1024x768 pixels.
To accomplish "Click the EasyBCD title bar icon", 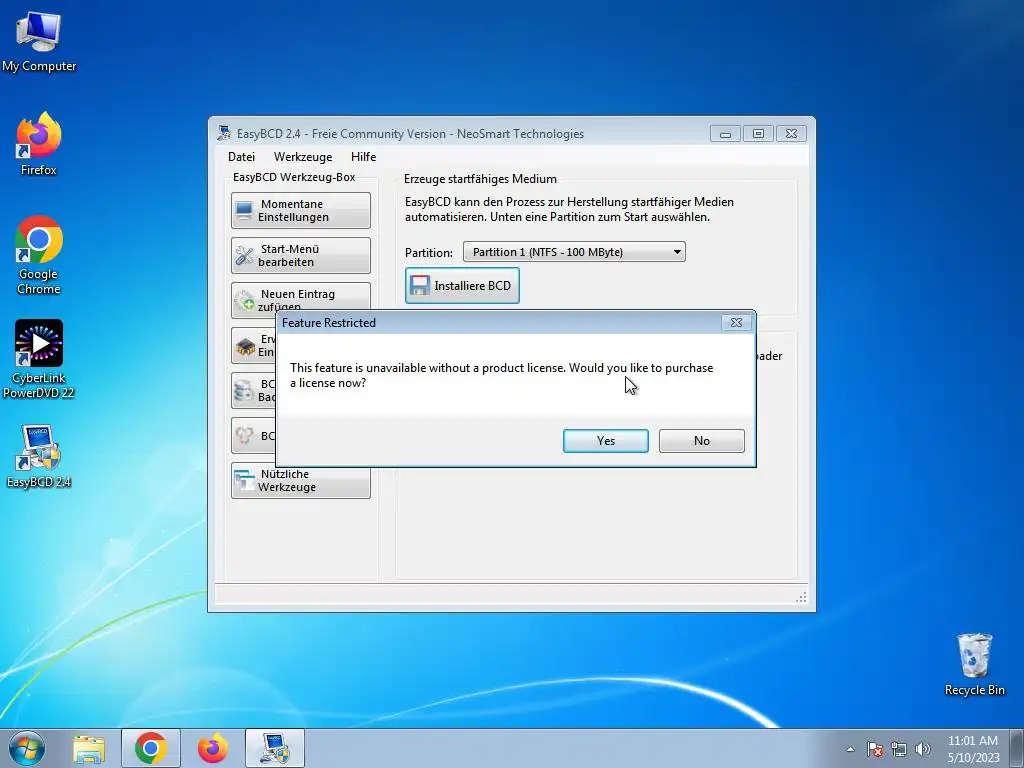I will 224,133.
